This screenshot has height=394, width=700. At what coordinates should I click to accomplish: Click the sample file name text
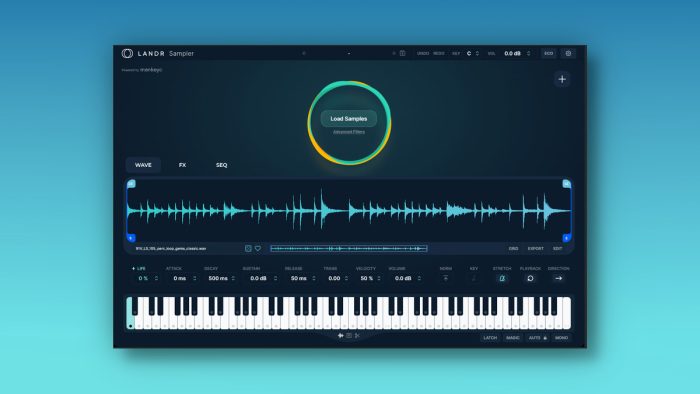click(171, 249)
